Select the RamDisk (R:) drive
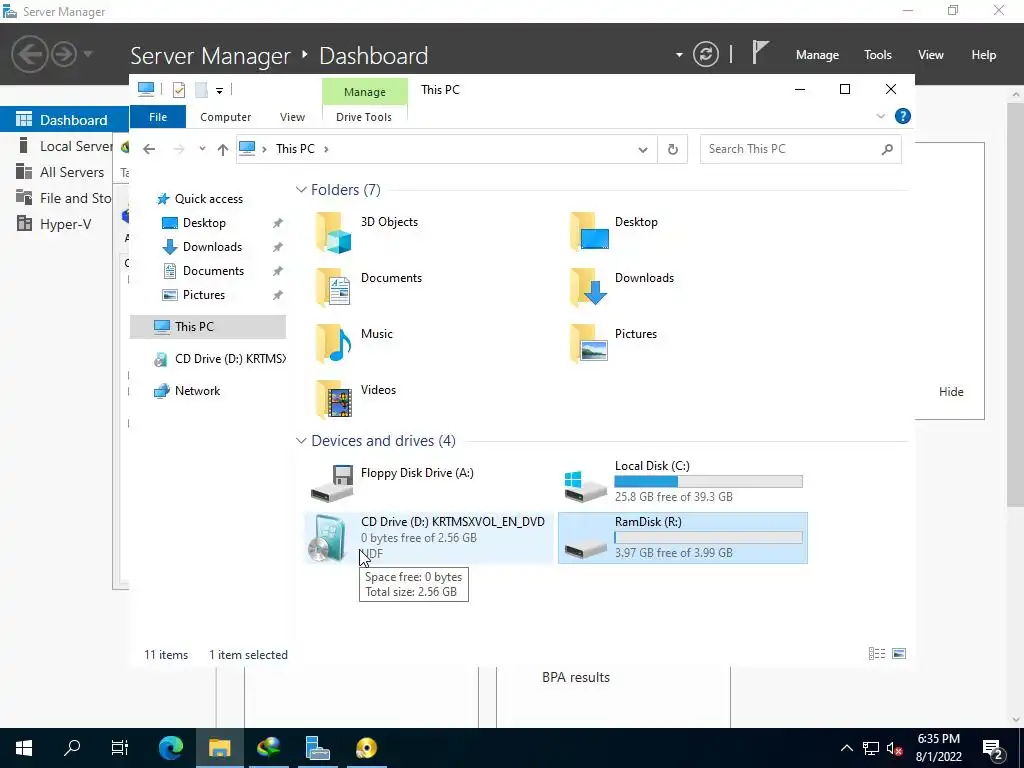The width and height of the screenshot is (1024, 768). (683, 538)
